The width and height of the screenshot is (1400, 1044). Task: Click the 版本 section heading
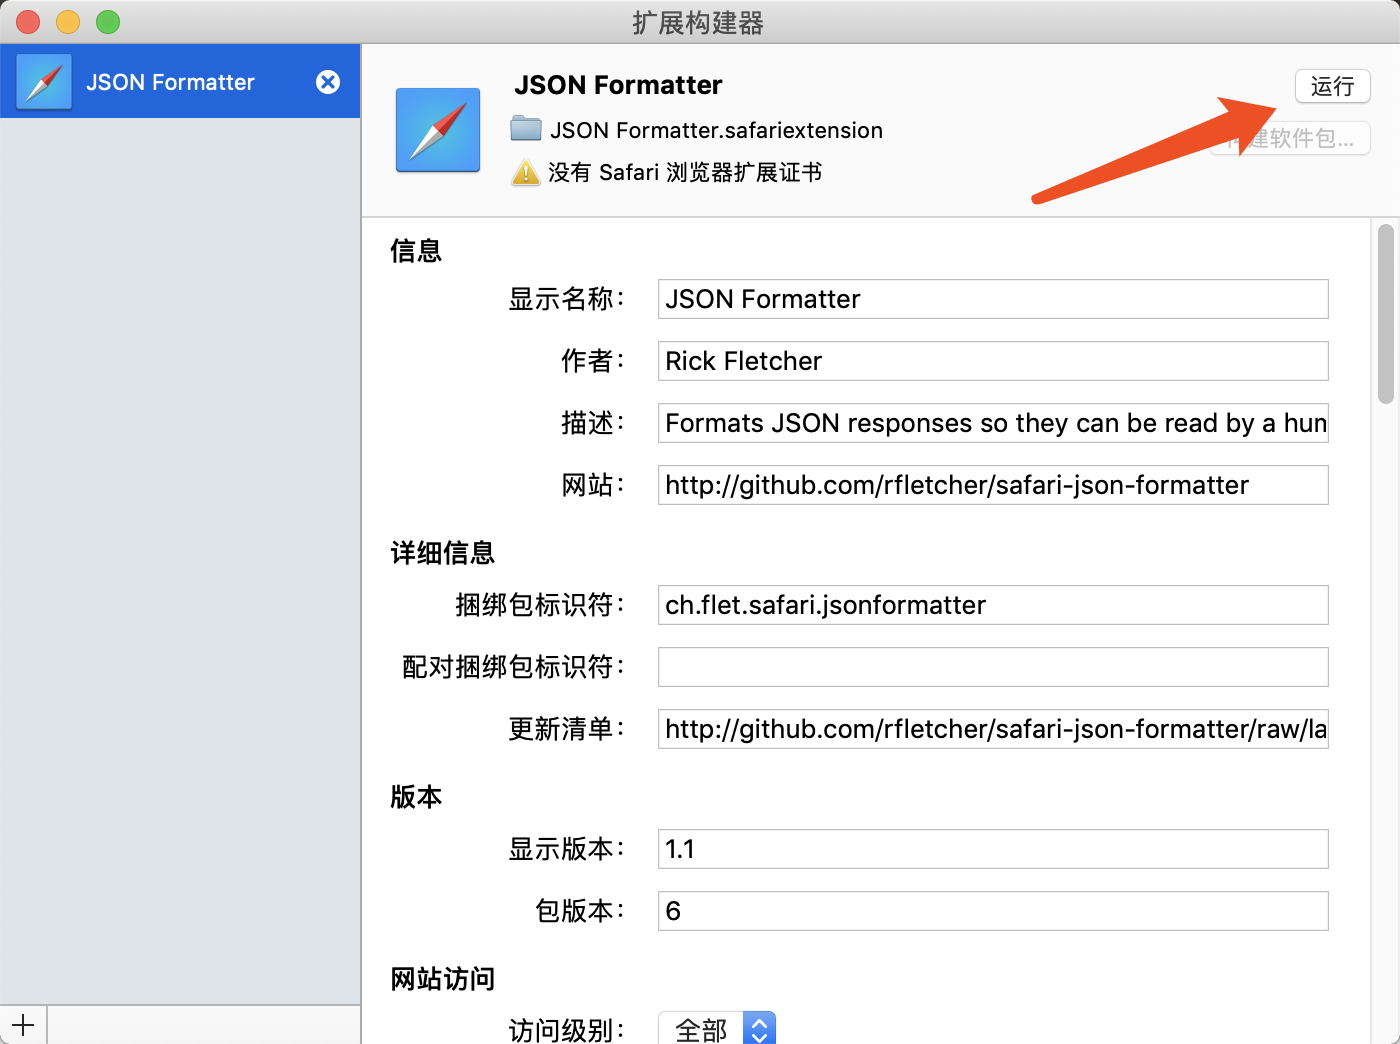(416, 797)
